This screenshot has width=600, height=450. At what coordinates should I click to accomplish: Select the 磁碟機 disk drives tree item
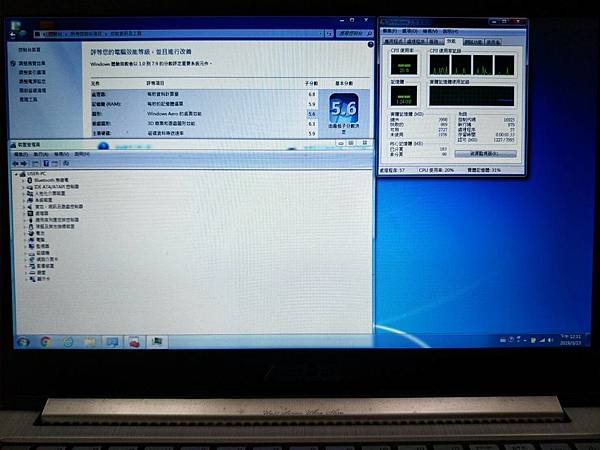tap(42, 253)
